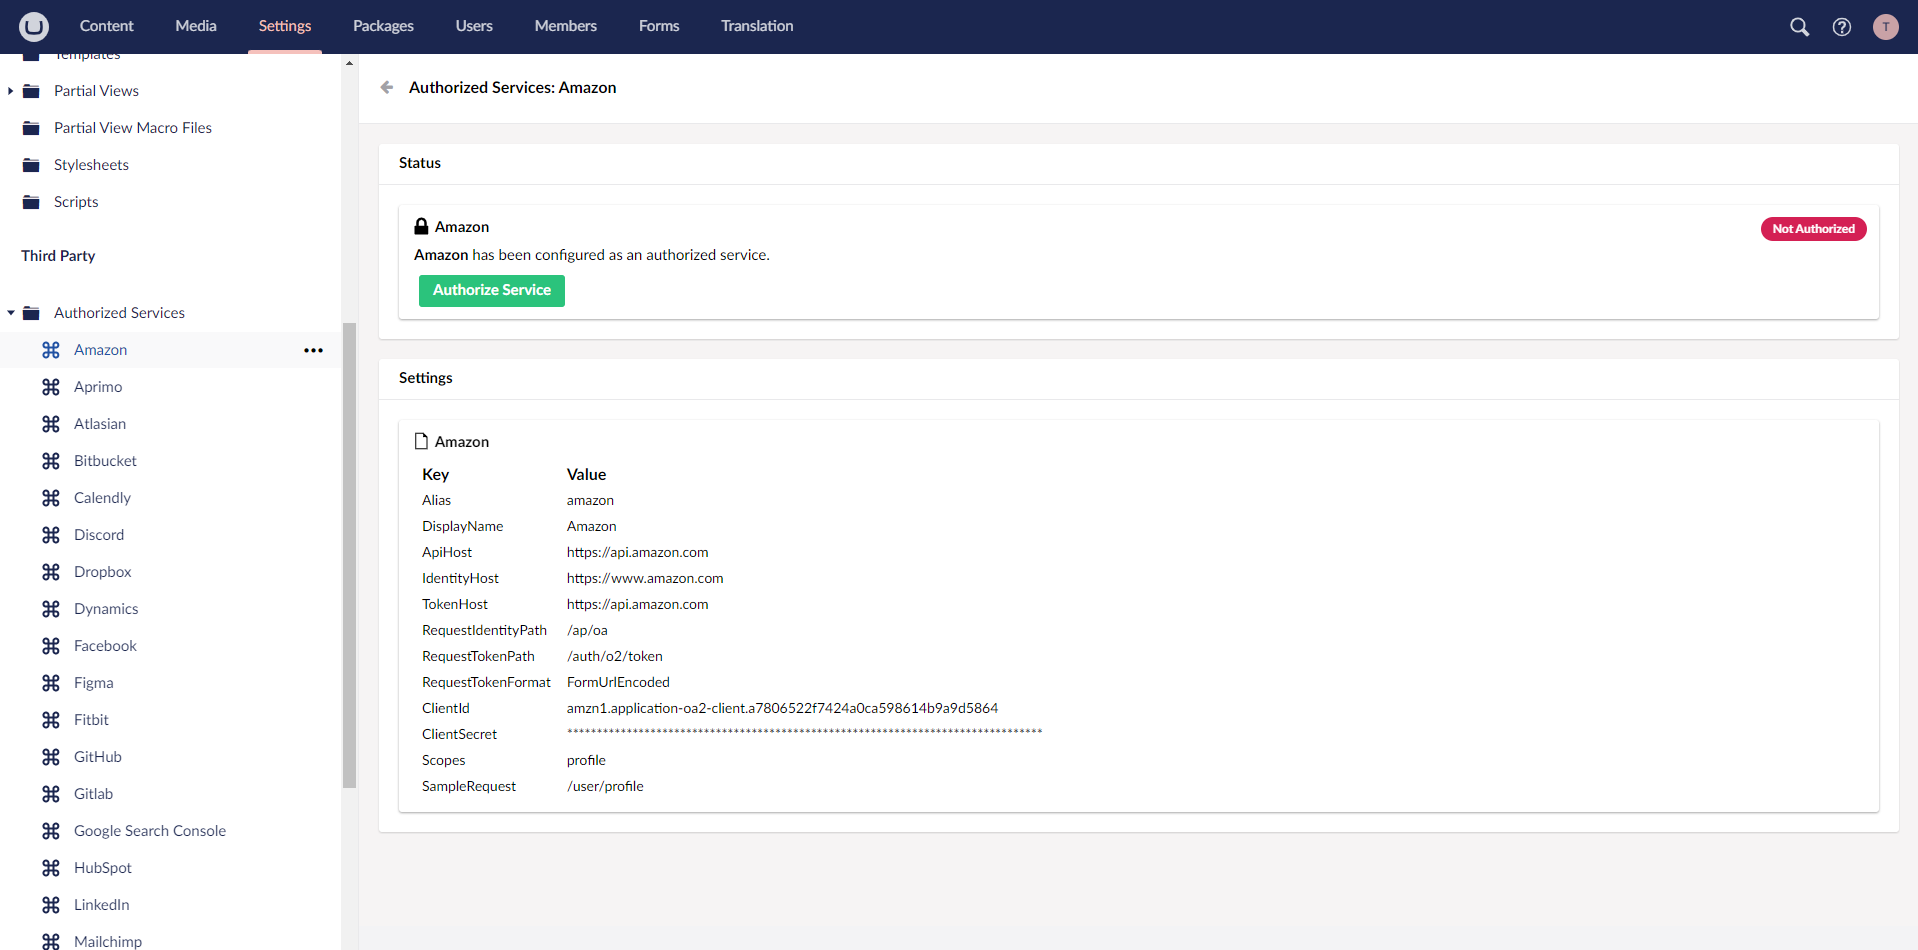Viewport: 1918px width, 950px height.
Task: Expand the Partial Views tree node
Action: (11, 91)
